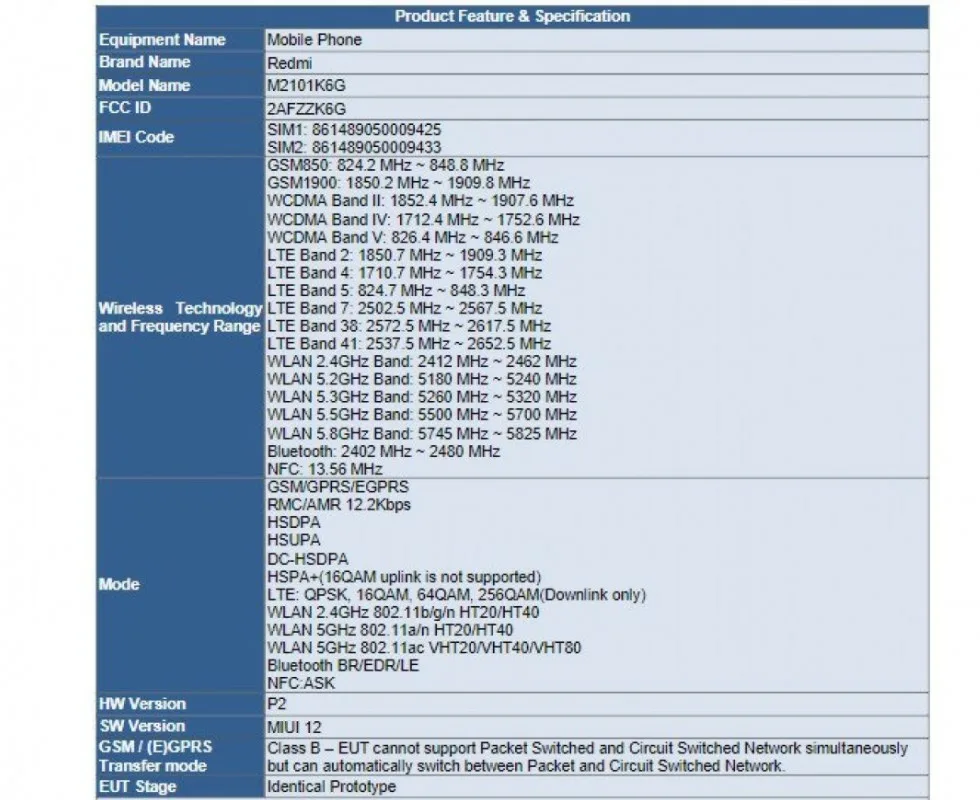This screenshot has width=980, height=800.
Task: Select the 'SW Version' label cell
Action: coord(180,726)
